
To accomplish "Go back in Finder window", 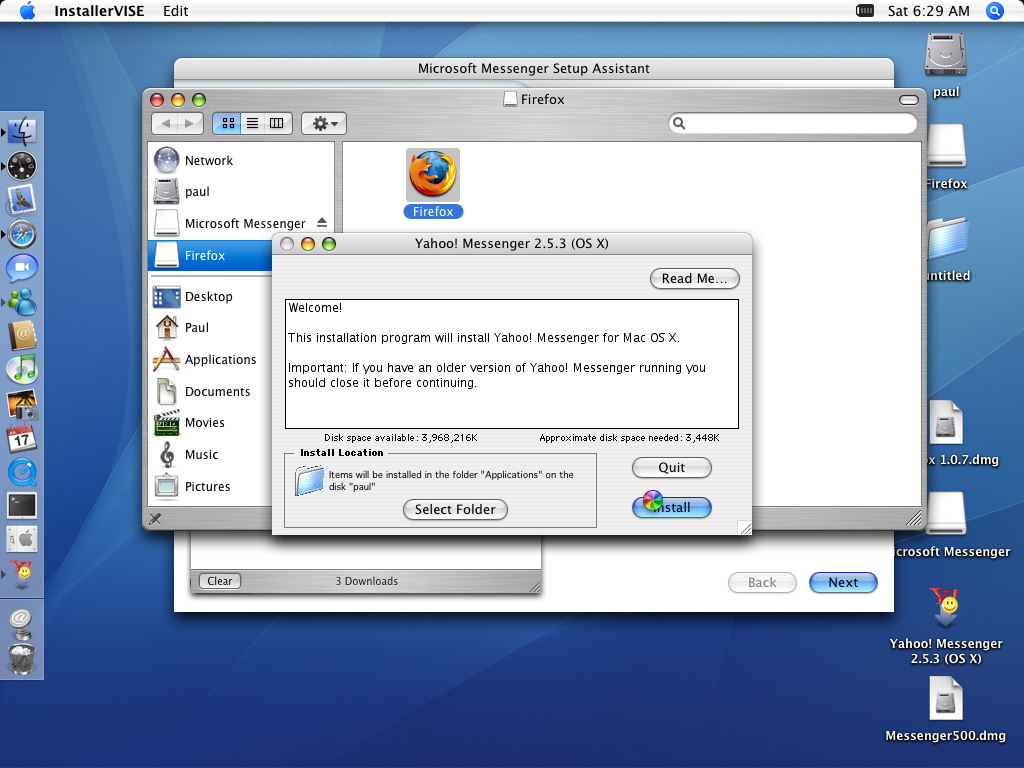I will tap(165, 123).
